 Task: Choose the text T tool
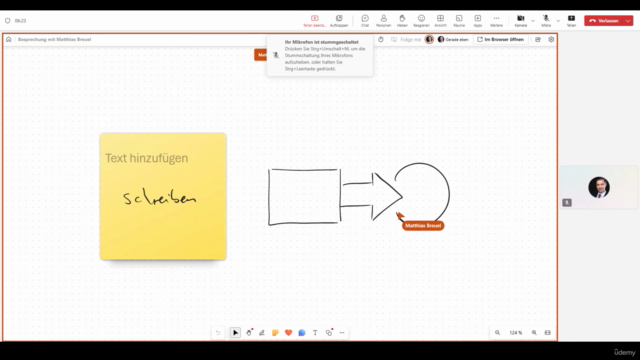click(x=315, y=333)
